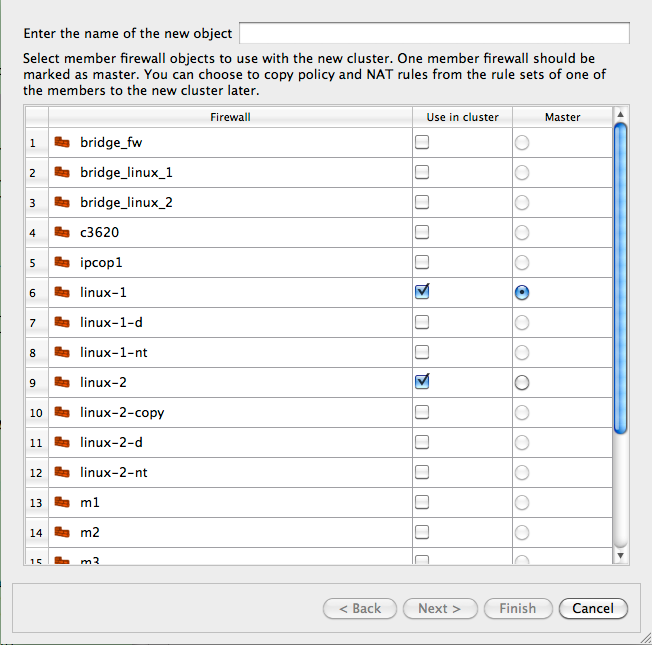Set linux-2 as Master
Screen dimensions: 652x645
coord(522,382)
